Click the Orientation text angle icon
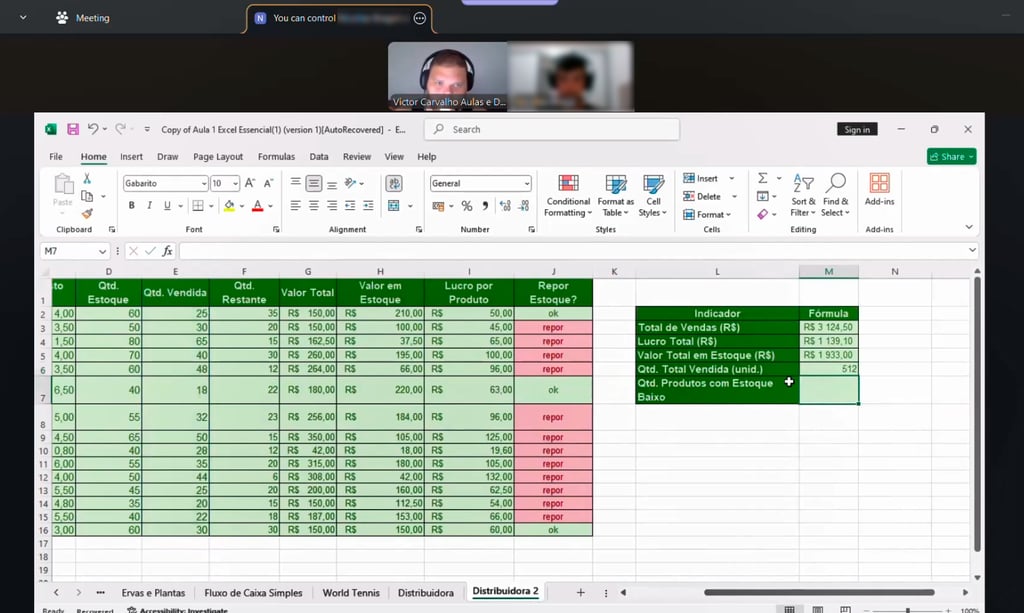This screenshot has width=1024, height=613. click(x=351, y=183)
